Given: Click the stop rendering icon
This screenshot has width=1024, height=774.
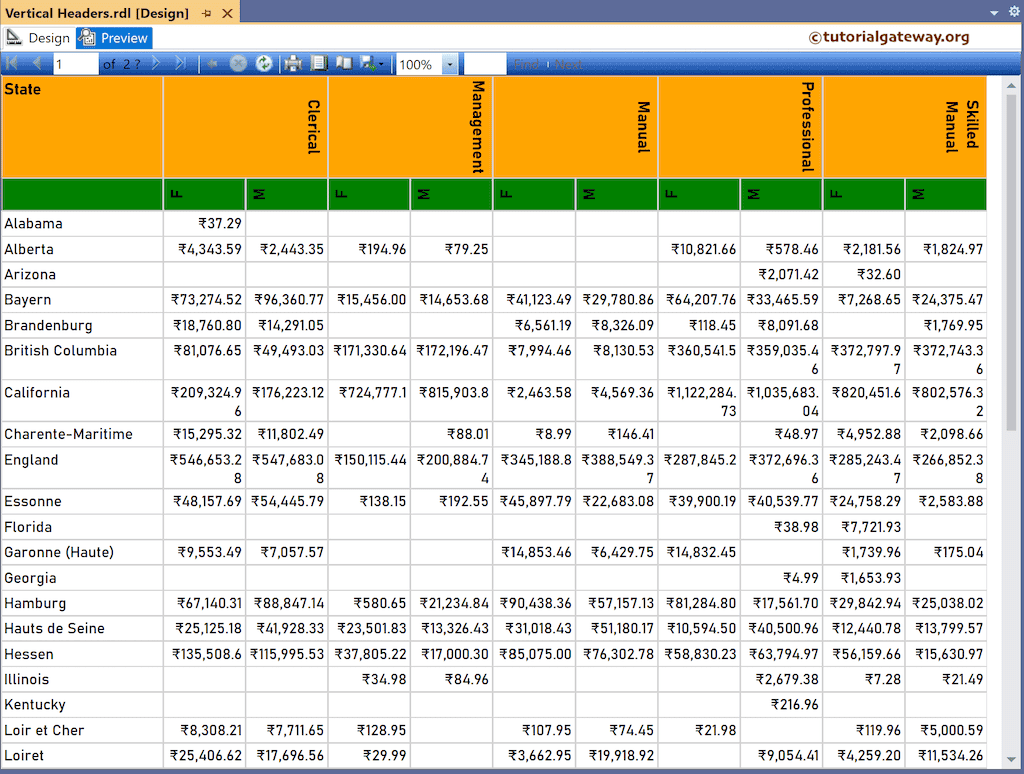Looking at the screenshot, I should click(237, 63).
